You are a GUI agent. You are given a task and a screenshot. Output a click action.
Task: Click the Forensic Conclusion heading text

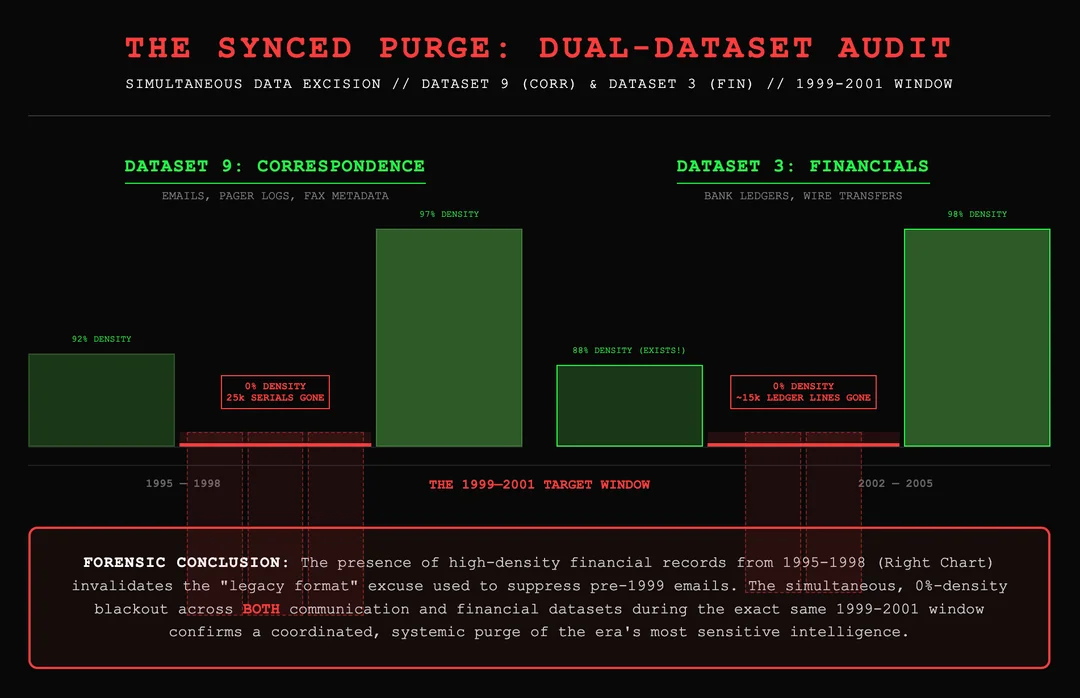(x=186, y=563)
